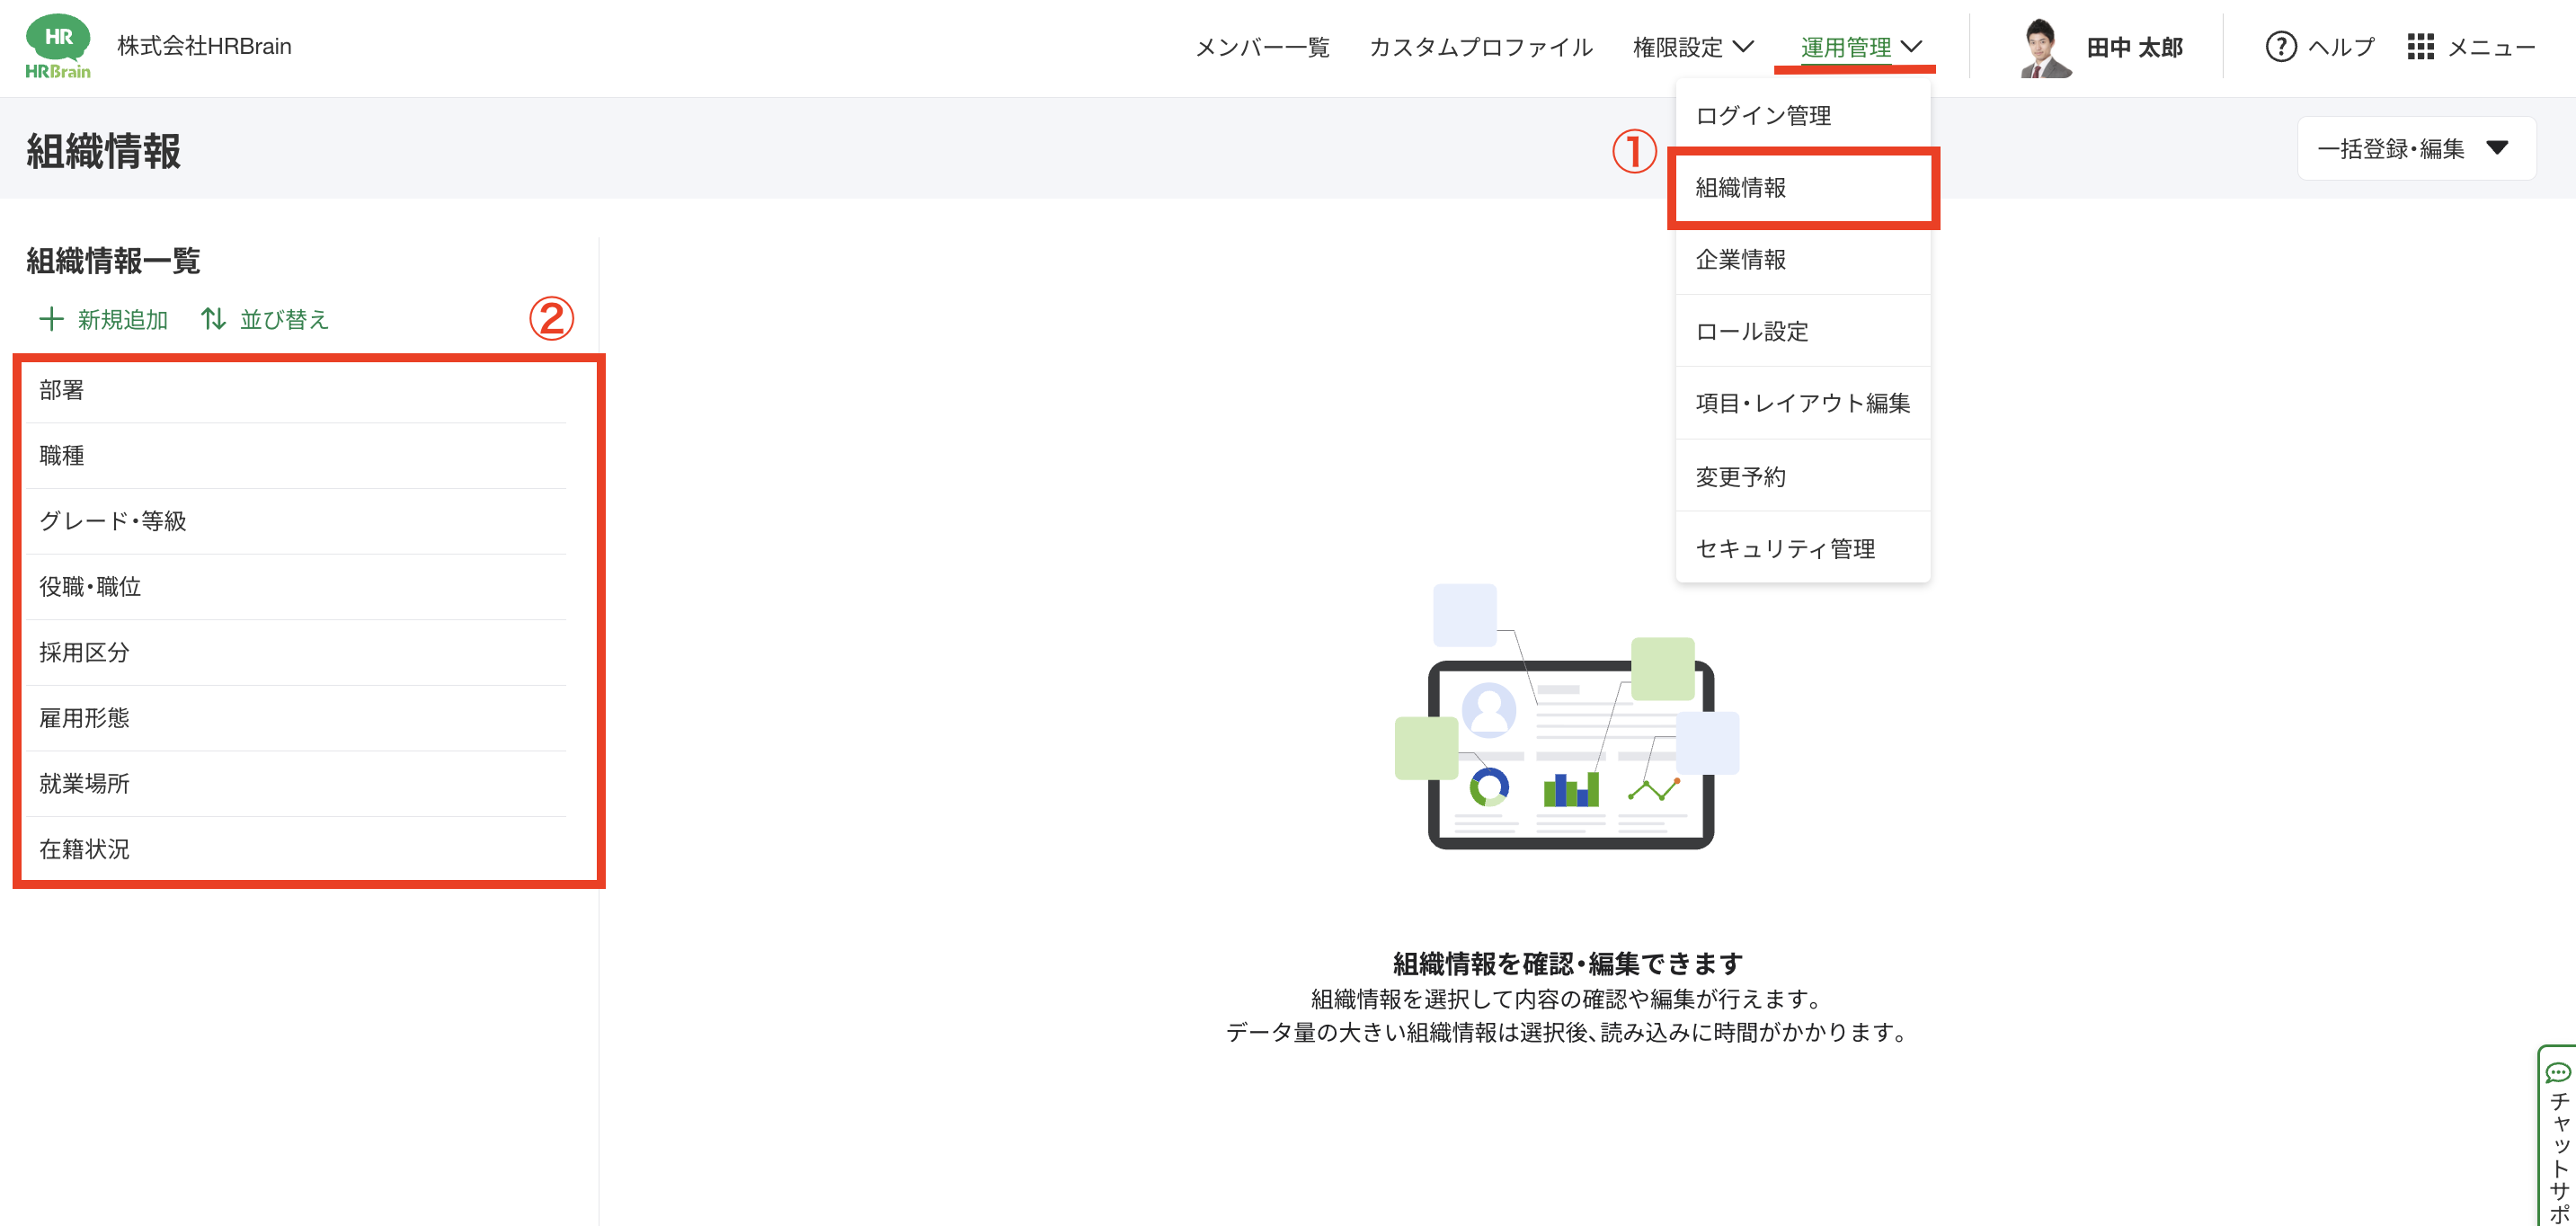
Task: Open 項目・レイアウト編集 menu entry
Action: pyautogui.click(x=1803, y=403)
